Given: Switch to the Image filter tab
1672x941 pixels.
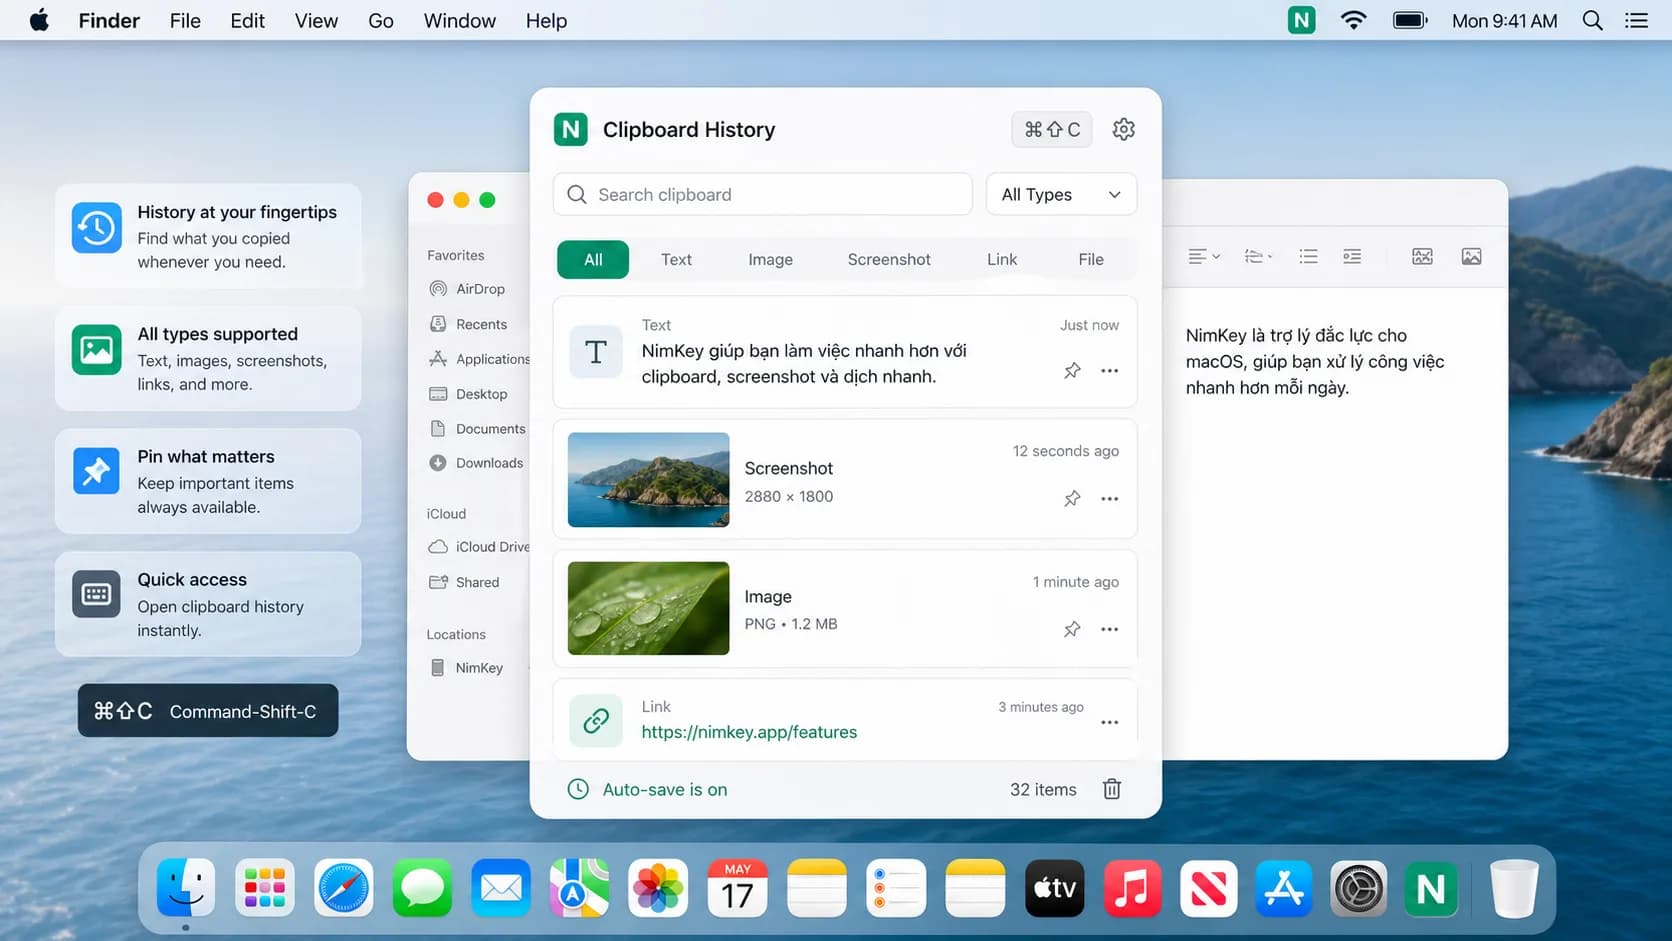Looking at the screenshot, I should tap(770, 259).
